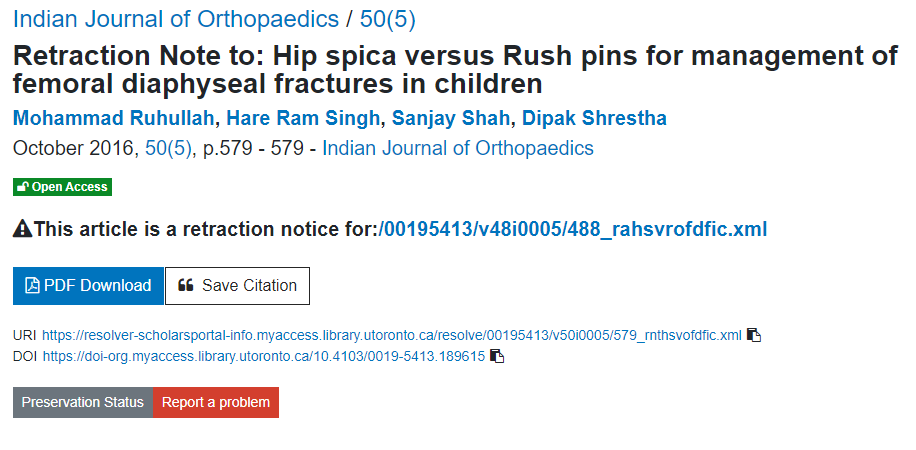This screenshot has width=916, height=450.
Task: Open Indian Journal of Orthopaedics breadcrumb link
Action: tap(176, 19)
